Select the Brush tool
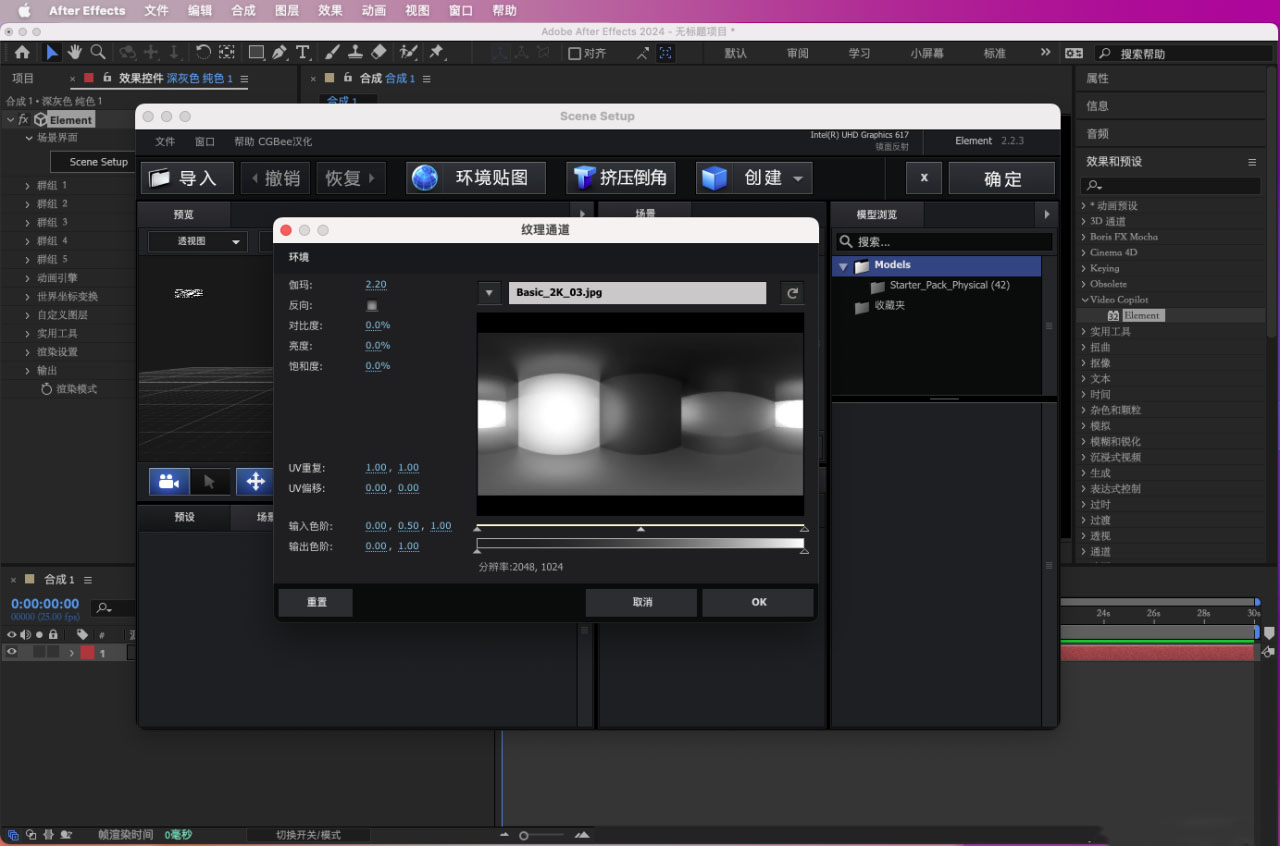Screen dimensions: 1280x846 tap(333, 52)
